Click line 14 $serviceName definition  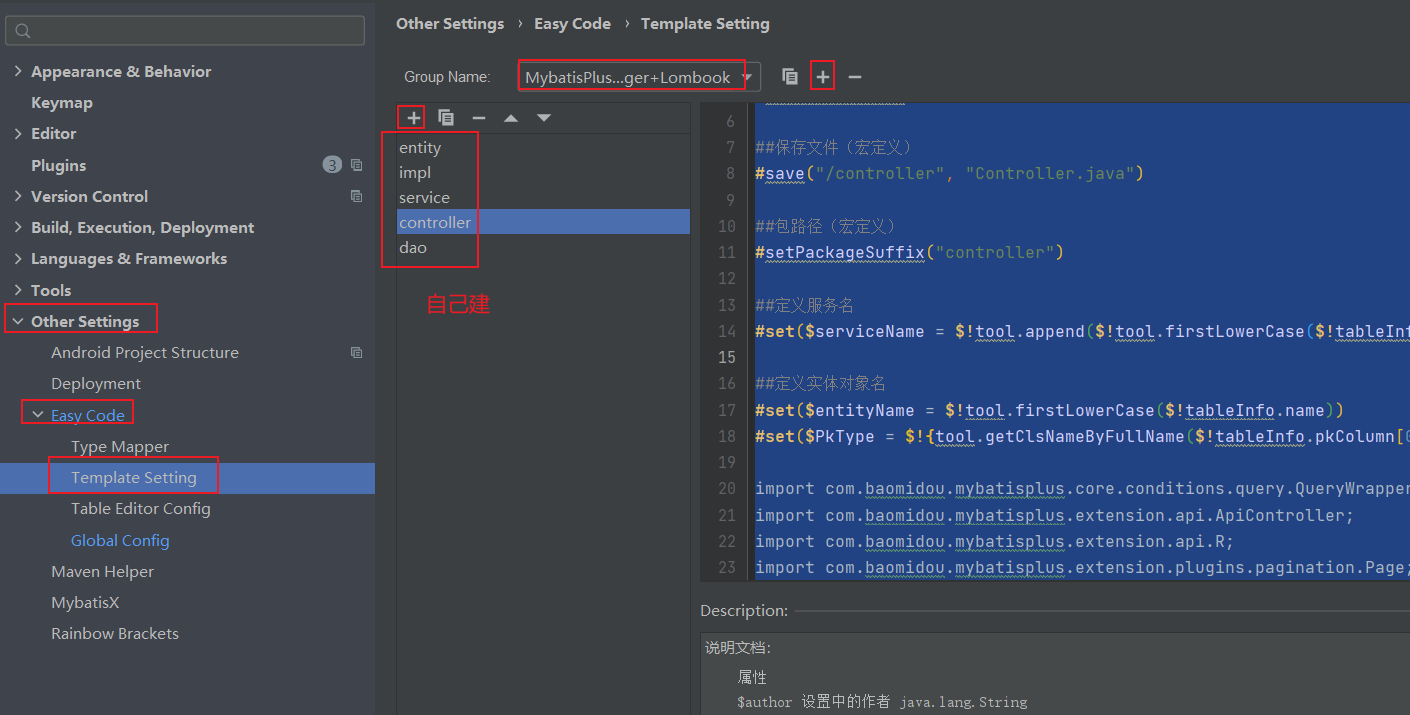coord(1082,331)
